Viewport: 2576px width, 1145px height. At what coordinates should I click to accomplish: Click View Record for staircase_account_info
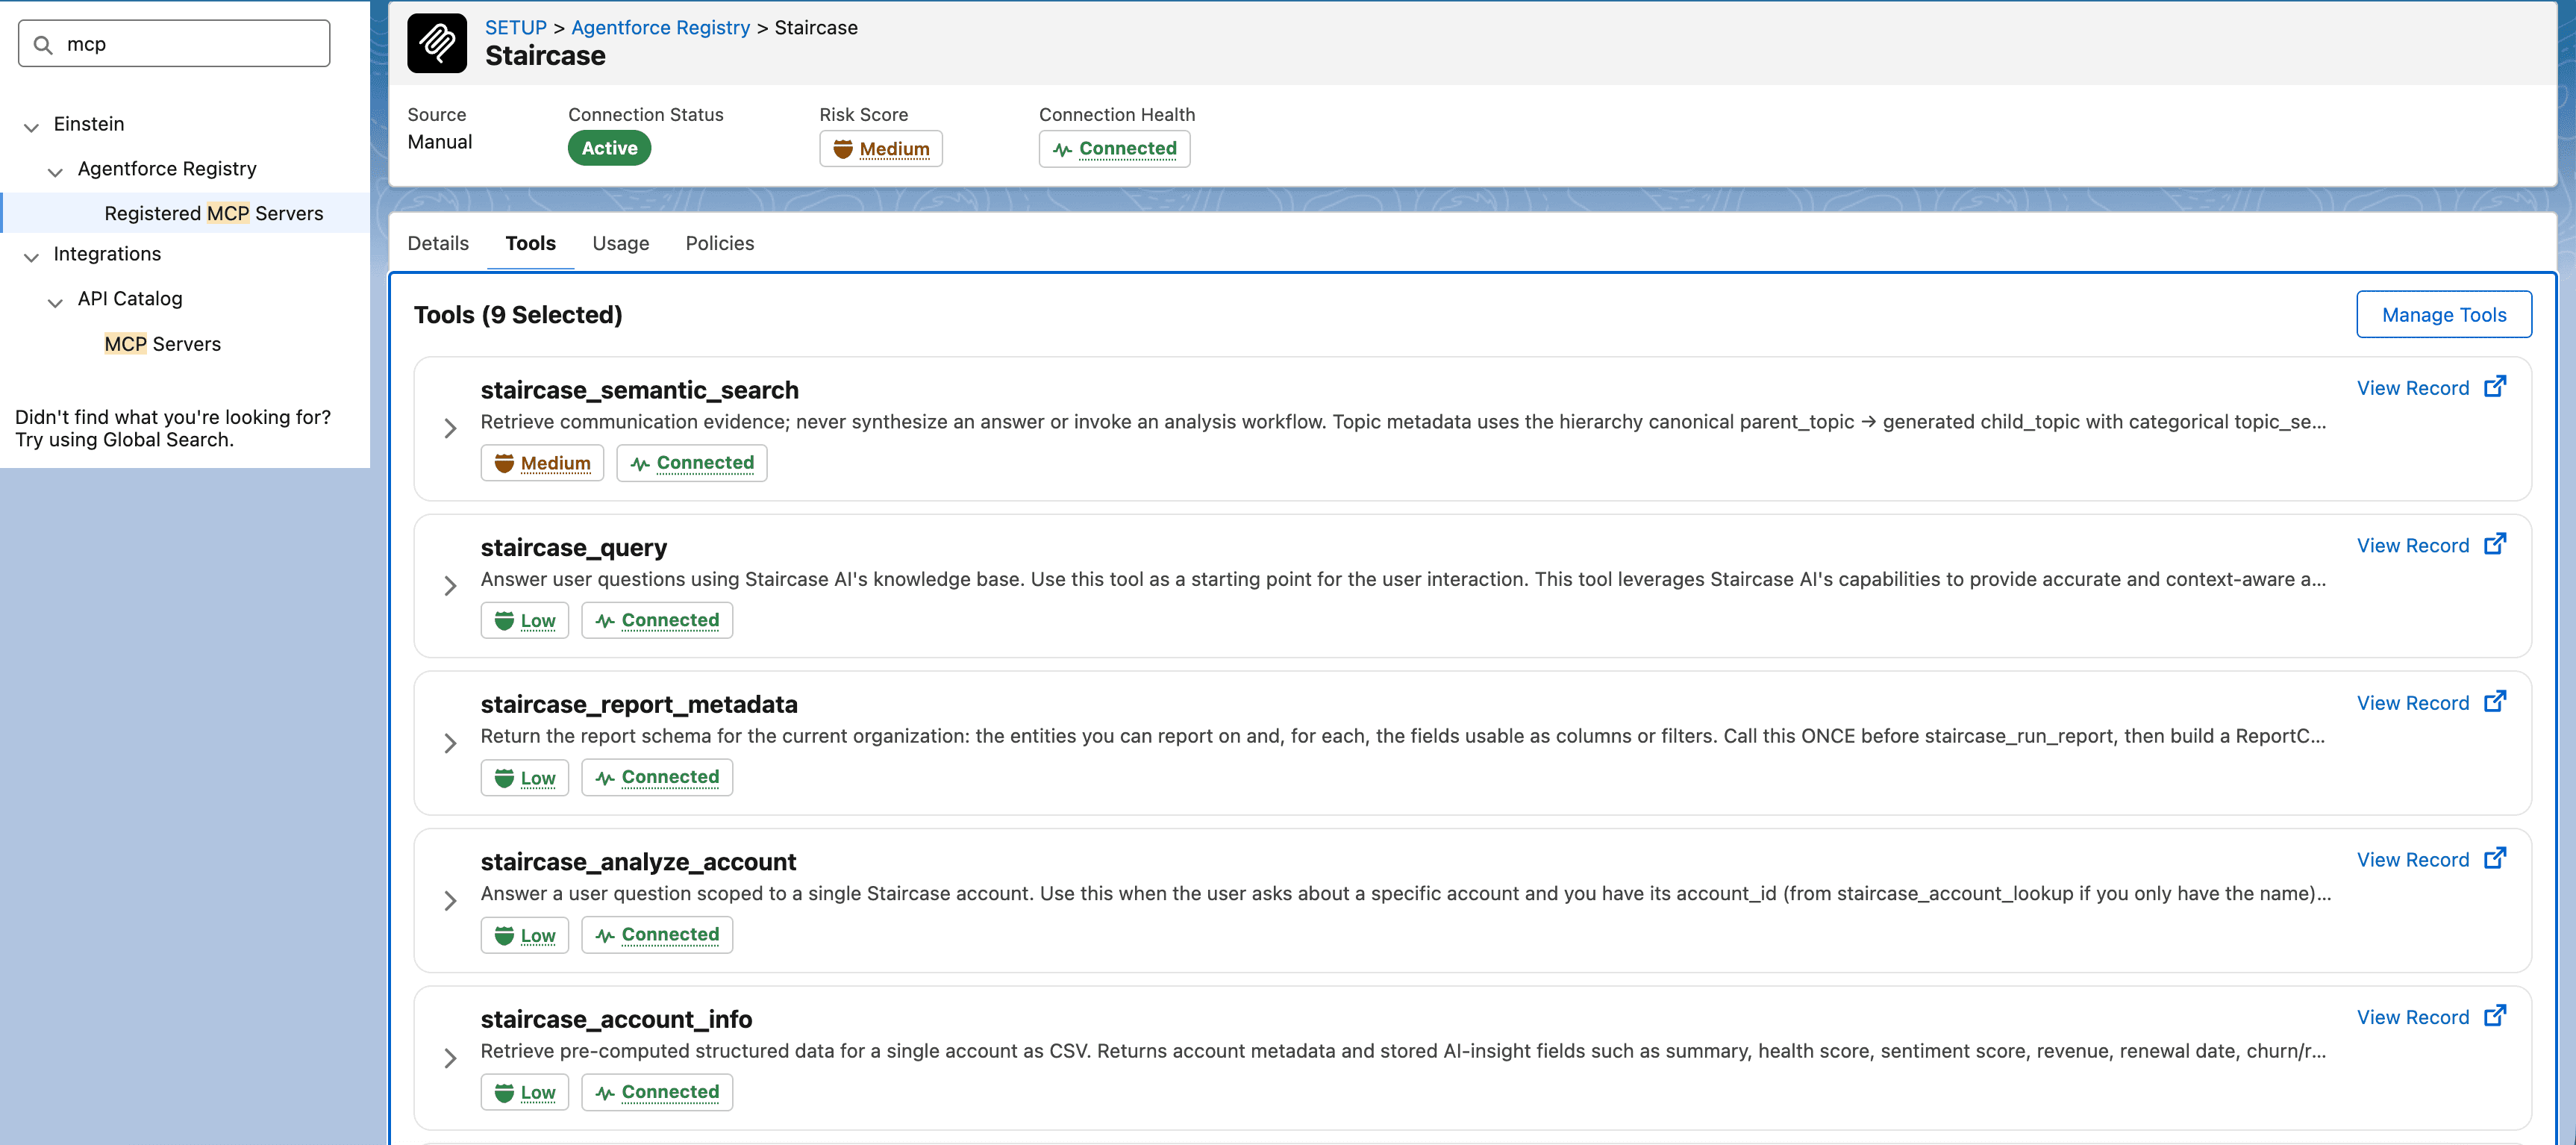click(2412, 1017)
